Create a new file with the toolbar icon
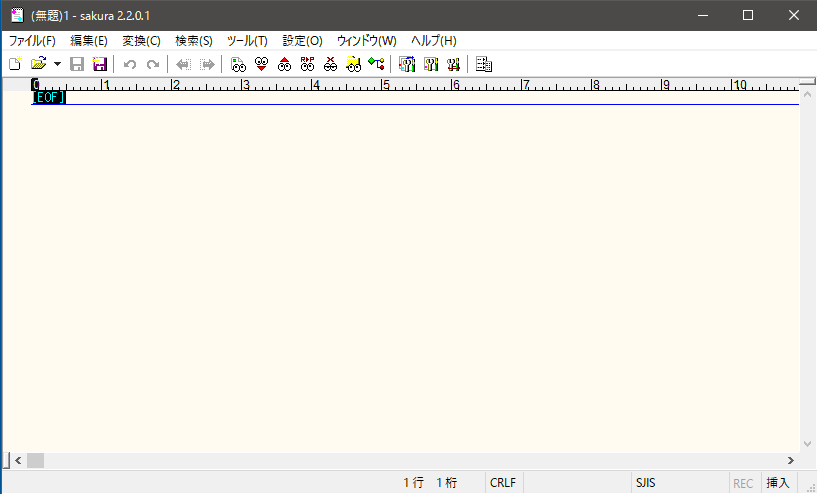The width and height of the screenshot is (817, 494). point(16,64)
